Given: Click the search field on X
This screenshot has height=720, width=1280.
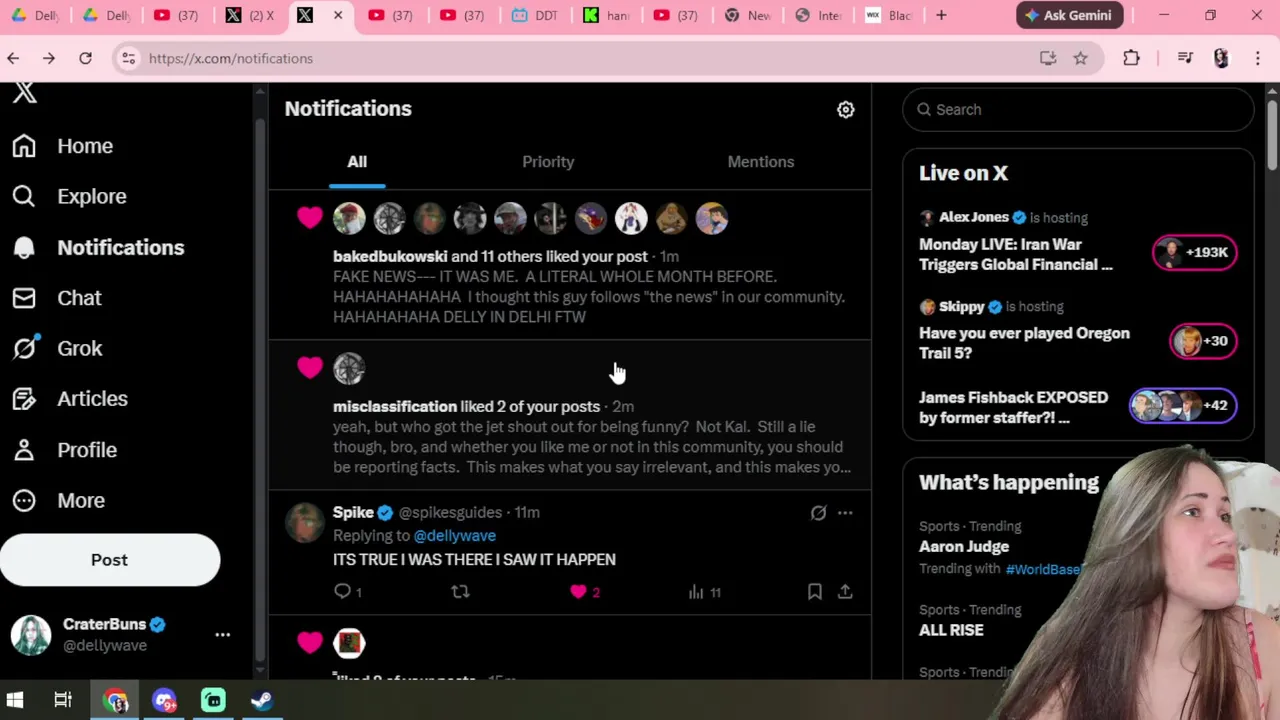Looking at the screenshot, I should 1078,110.
